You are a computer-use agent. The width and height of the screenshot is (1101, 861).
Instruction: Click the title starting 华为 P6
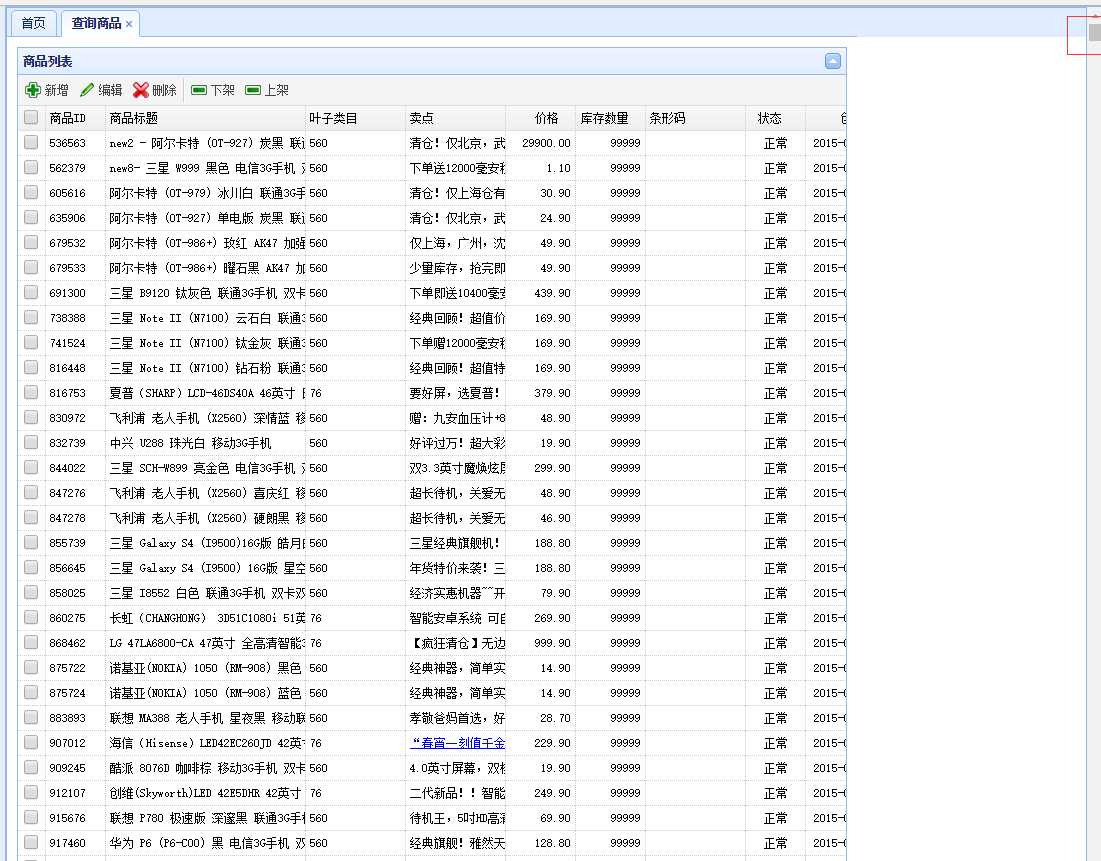(207, 843)
